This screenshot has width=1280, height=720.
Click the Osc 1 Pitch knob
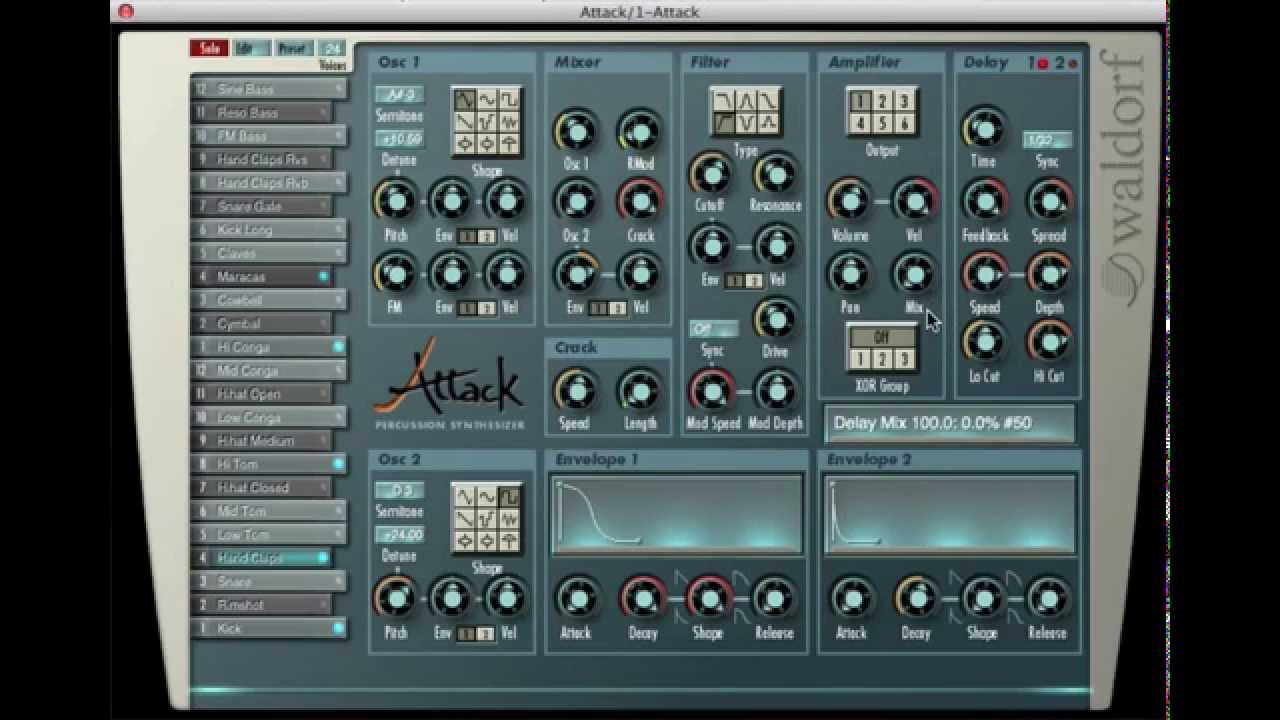(395, 200)
